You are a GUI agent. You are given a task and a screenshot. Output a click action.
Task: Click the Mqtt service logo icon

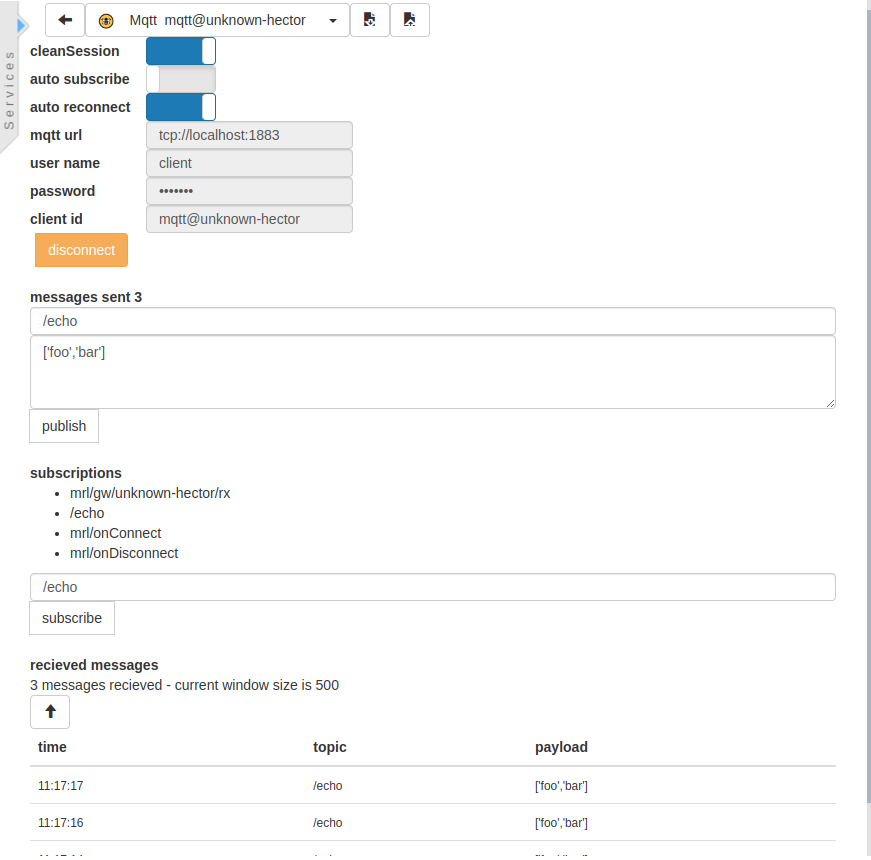tap(106, 21)
